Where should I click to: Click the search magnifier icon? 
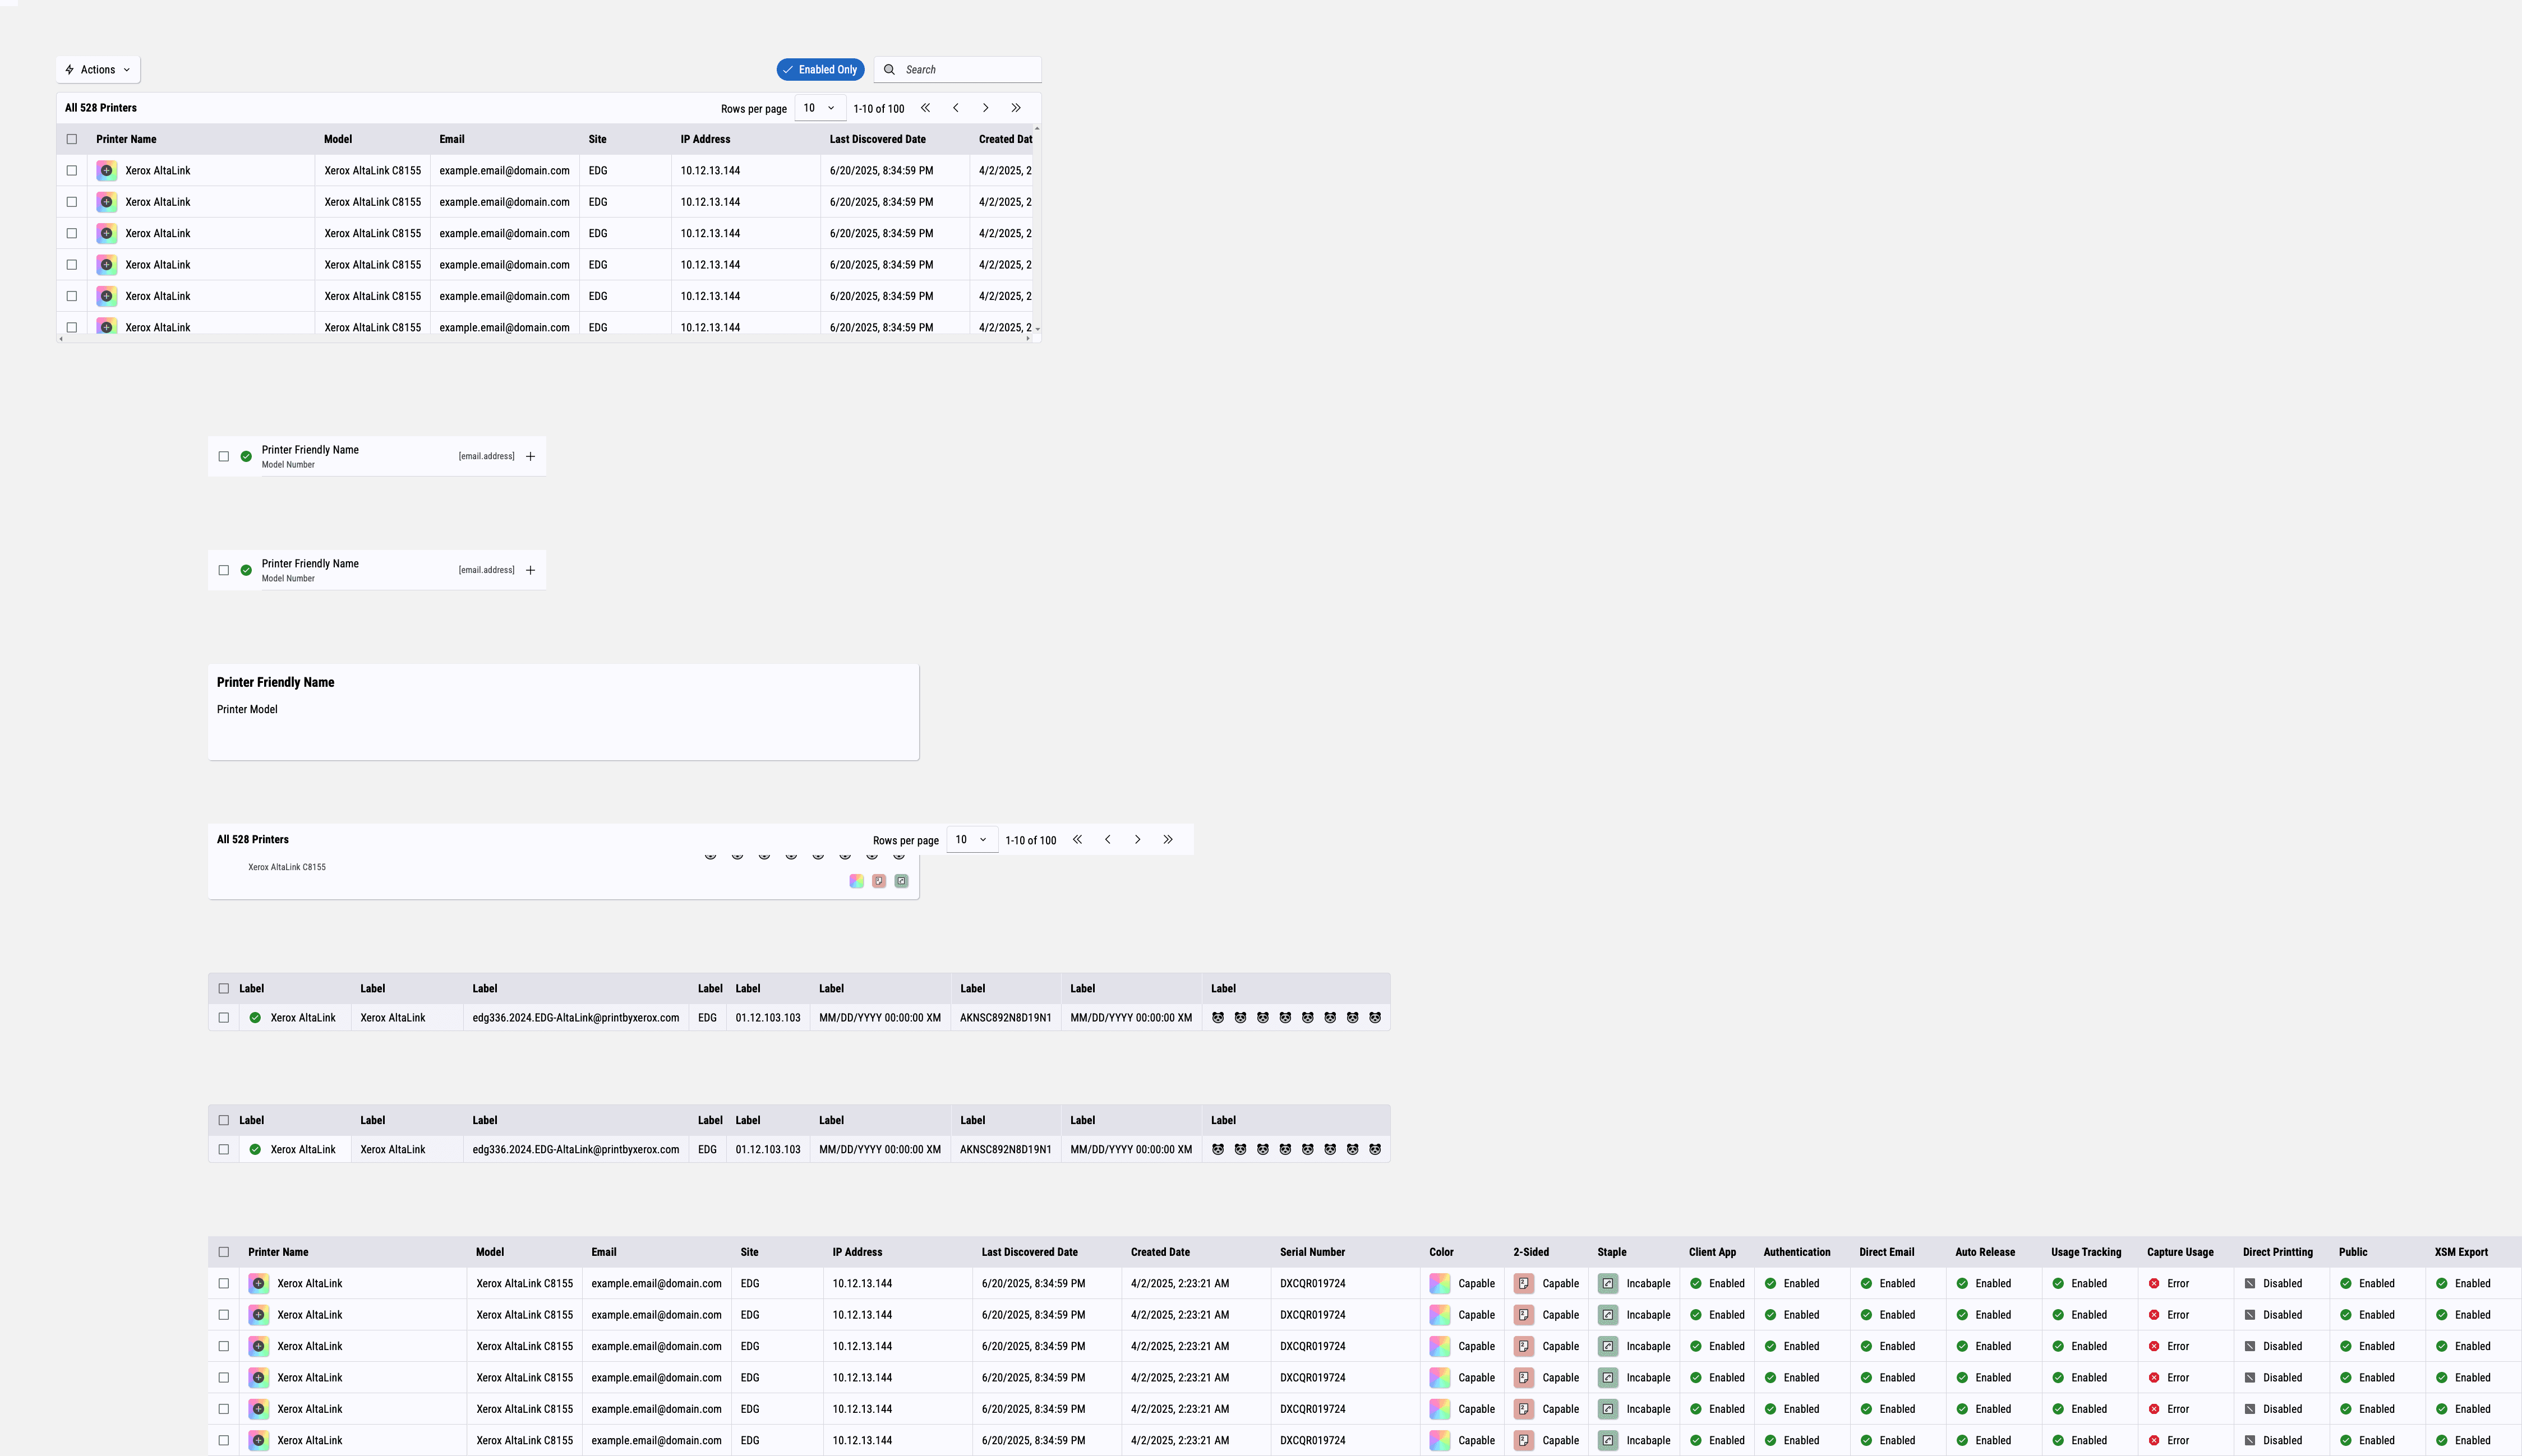(889, 70)
